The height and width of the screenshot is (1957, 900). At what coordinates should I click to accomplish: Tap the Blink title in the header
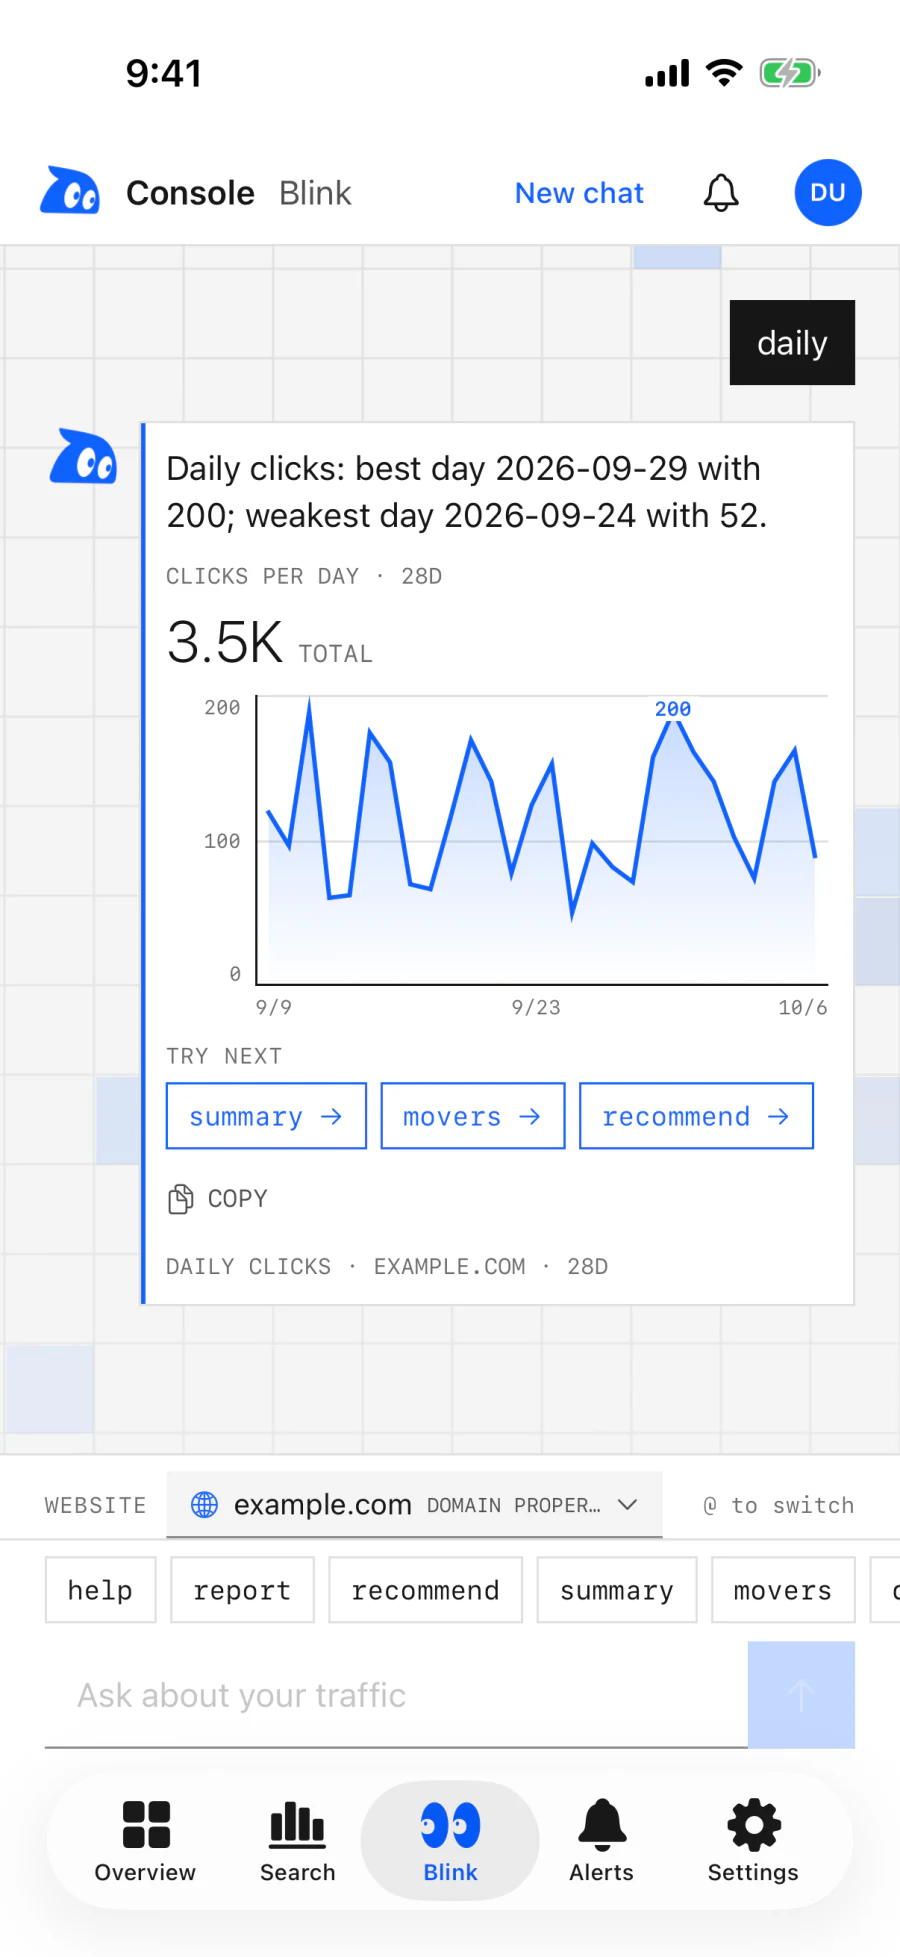(x=315, y=193)
